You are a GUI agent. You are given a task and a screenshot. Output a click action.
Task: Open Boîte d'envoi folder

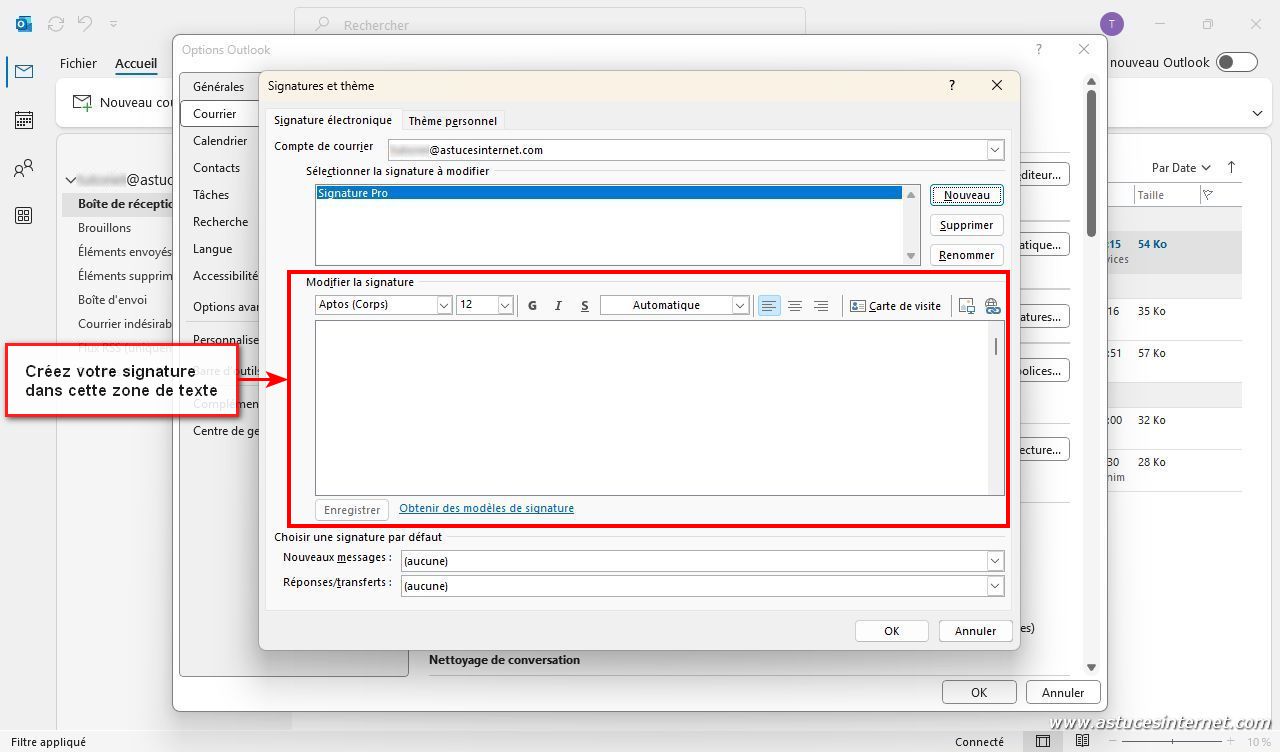[113, 300]
